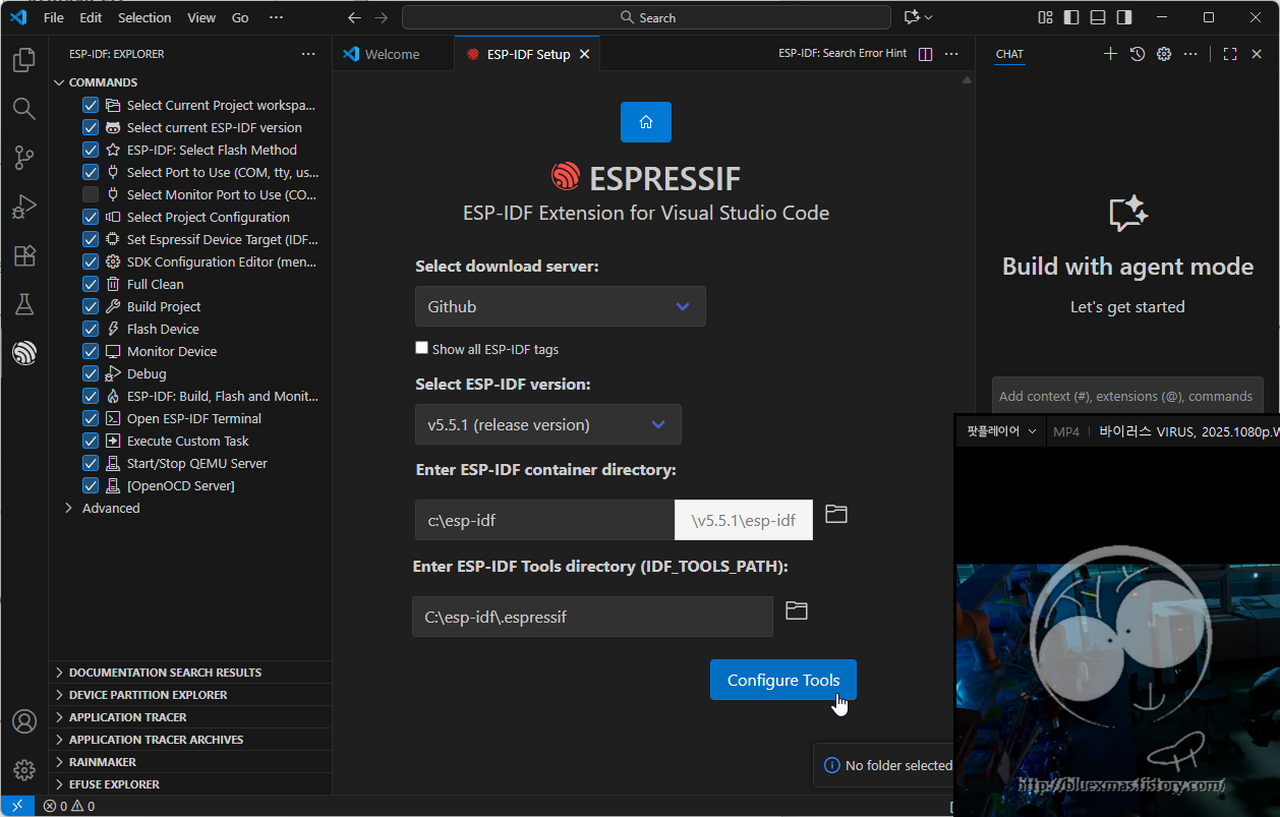Open the Selection menu
Image resolution: width=1280 pixels, height=817 pixels.
pos(145,17)
